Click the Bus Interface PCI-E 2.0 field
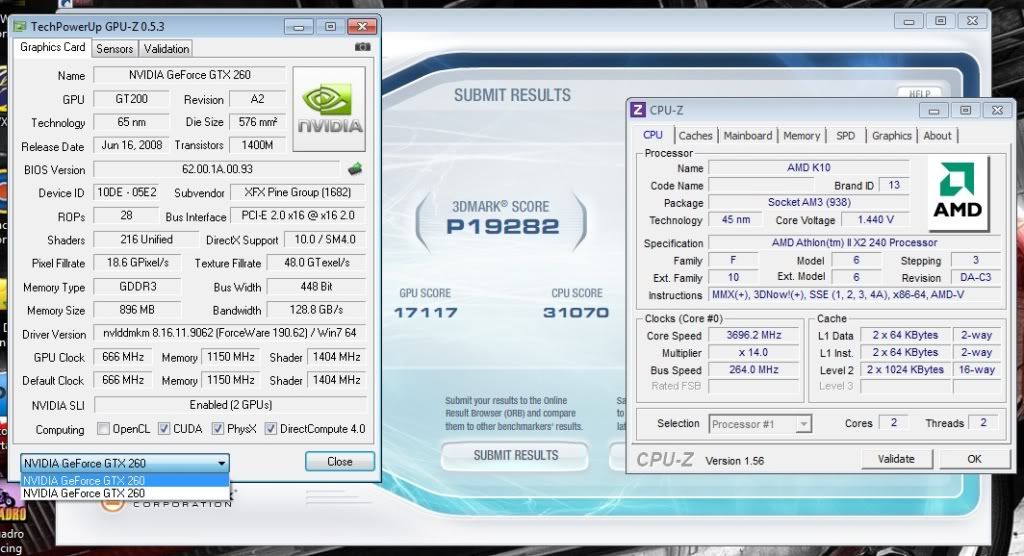 (x=298, y=216)
